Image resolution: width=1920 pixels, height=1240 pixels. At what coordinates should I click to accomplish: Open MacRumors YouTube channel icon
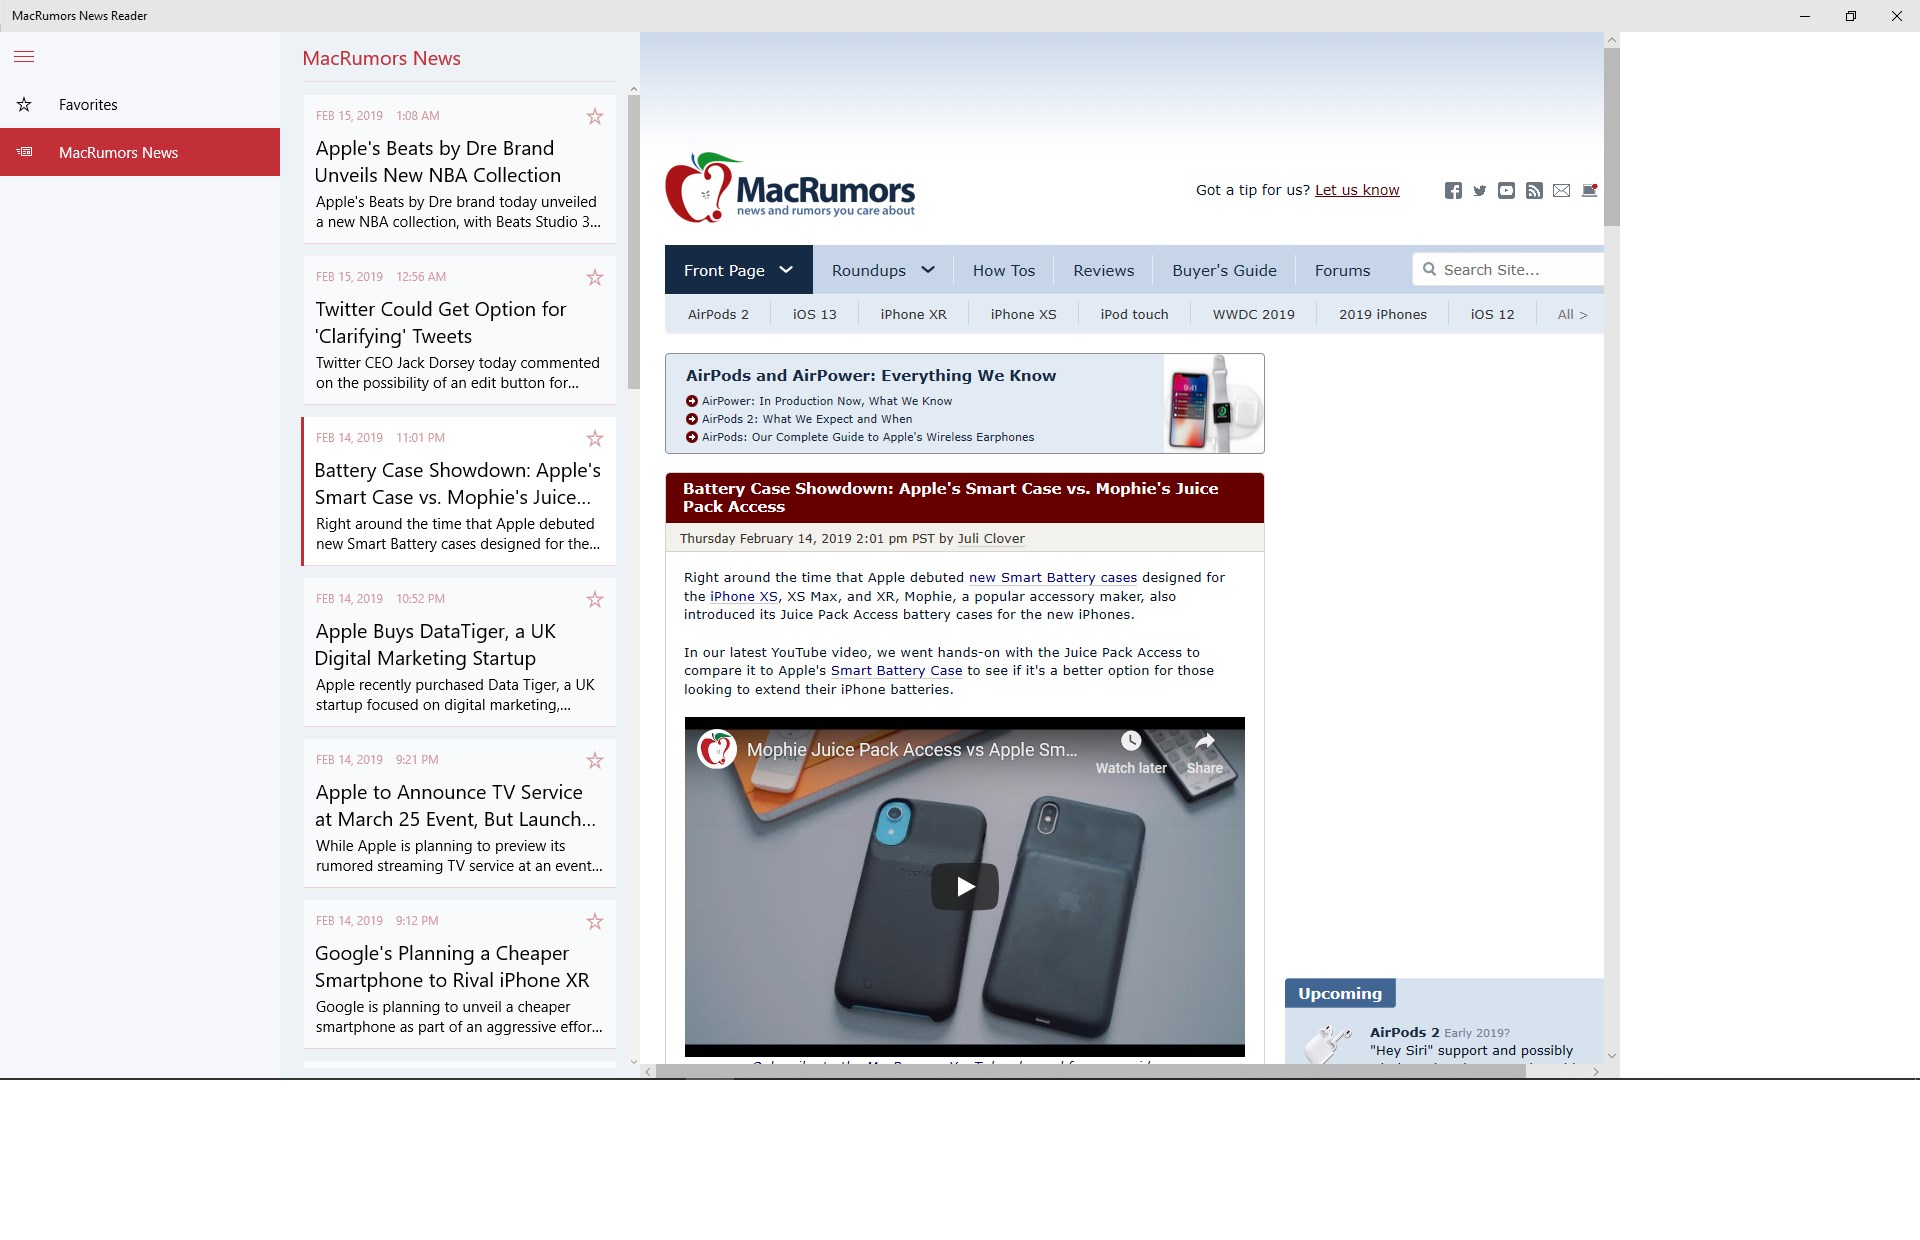point(1506,190)
